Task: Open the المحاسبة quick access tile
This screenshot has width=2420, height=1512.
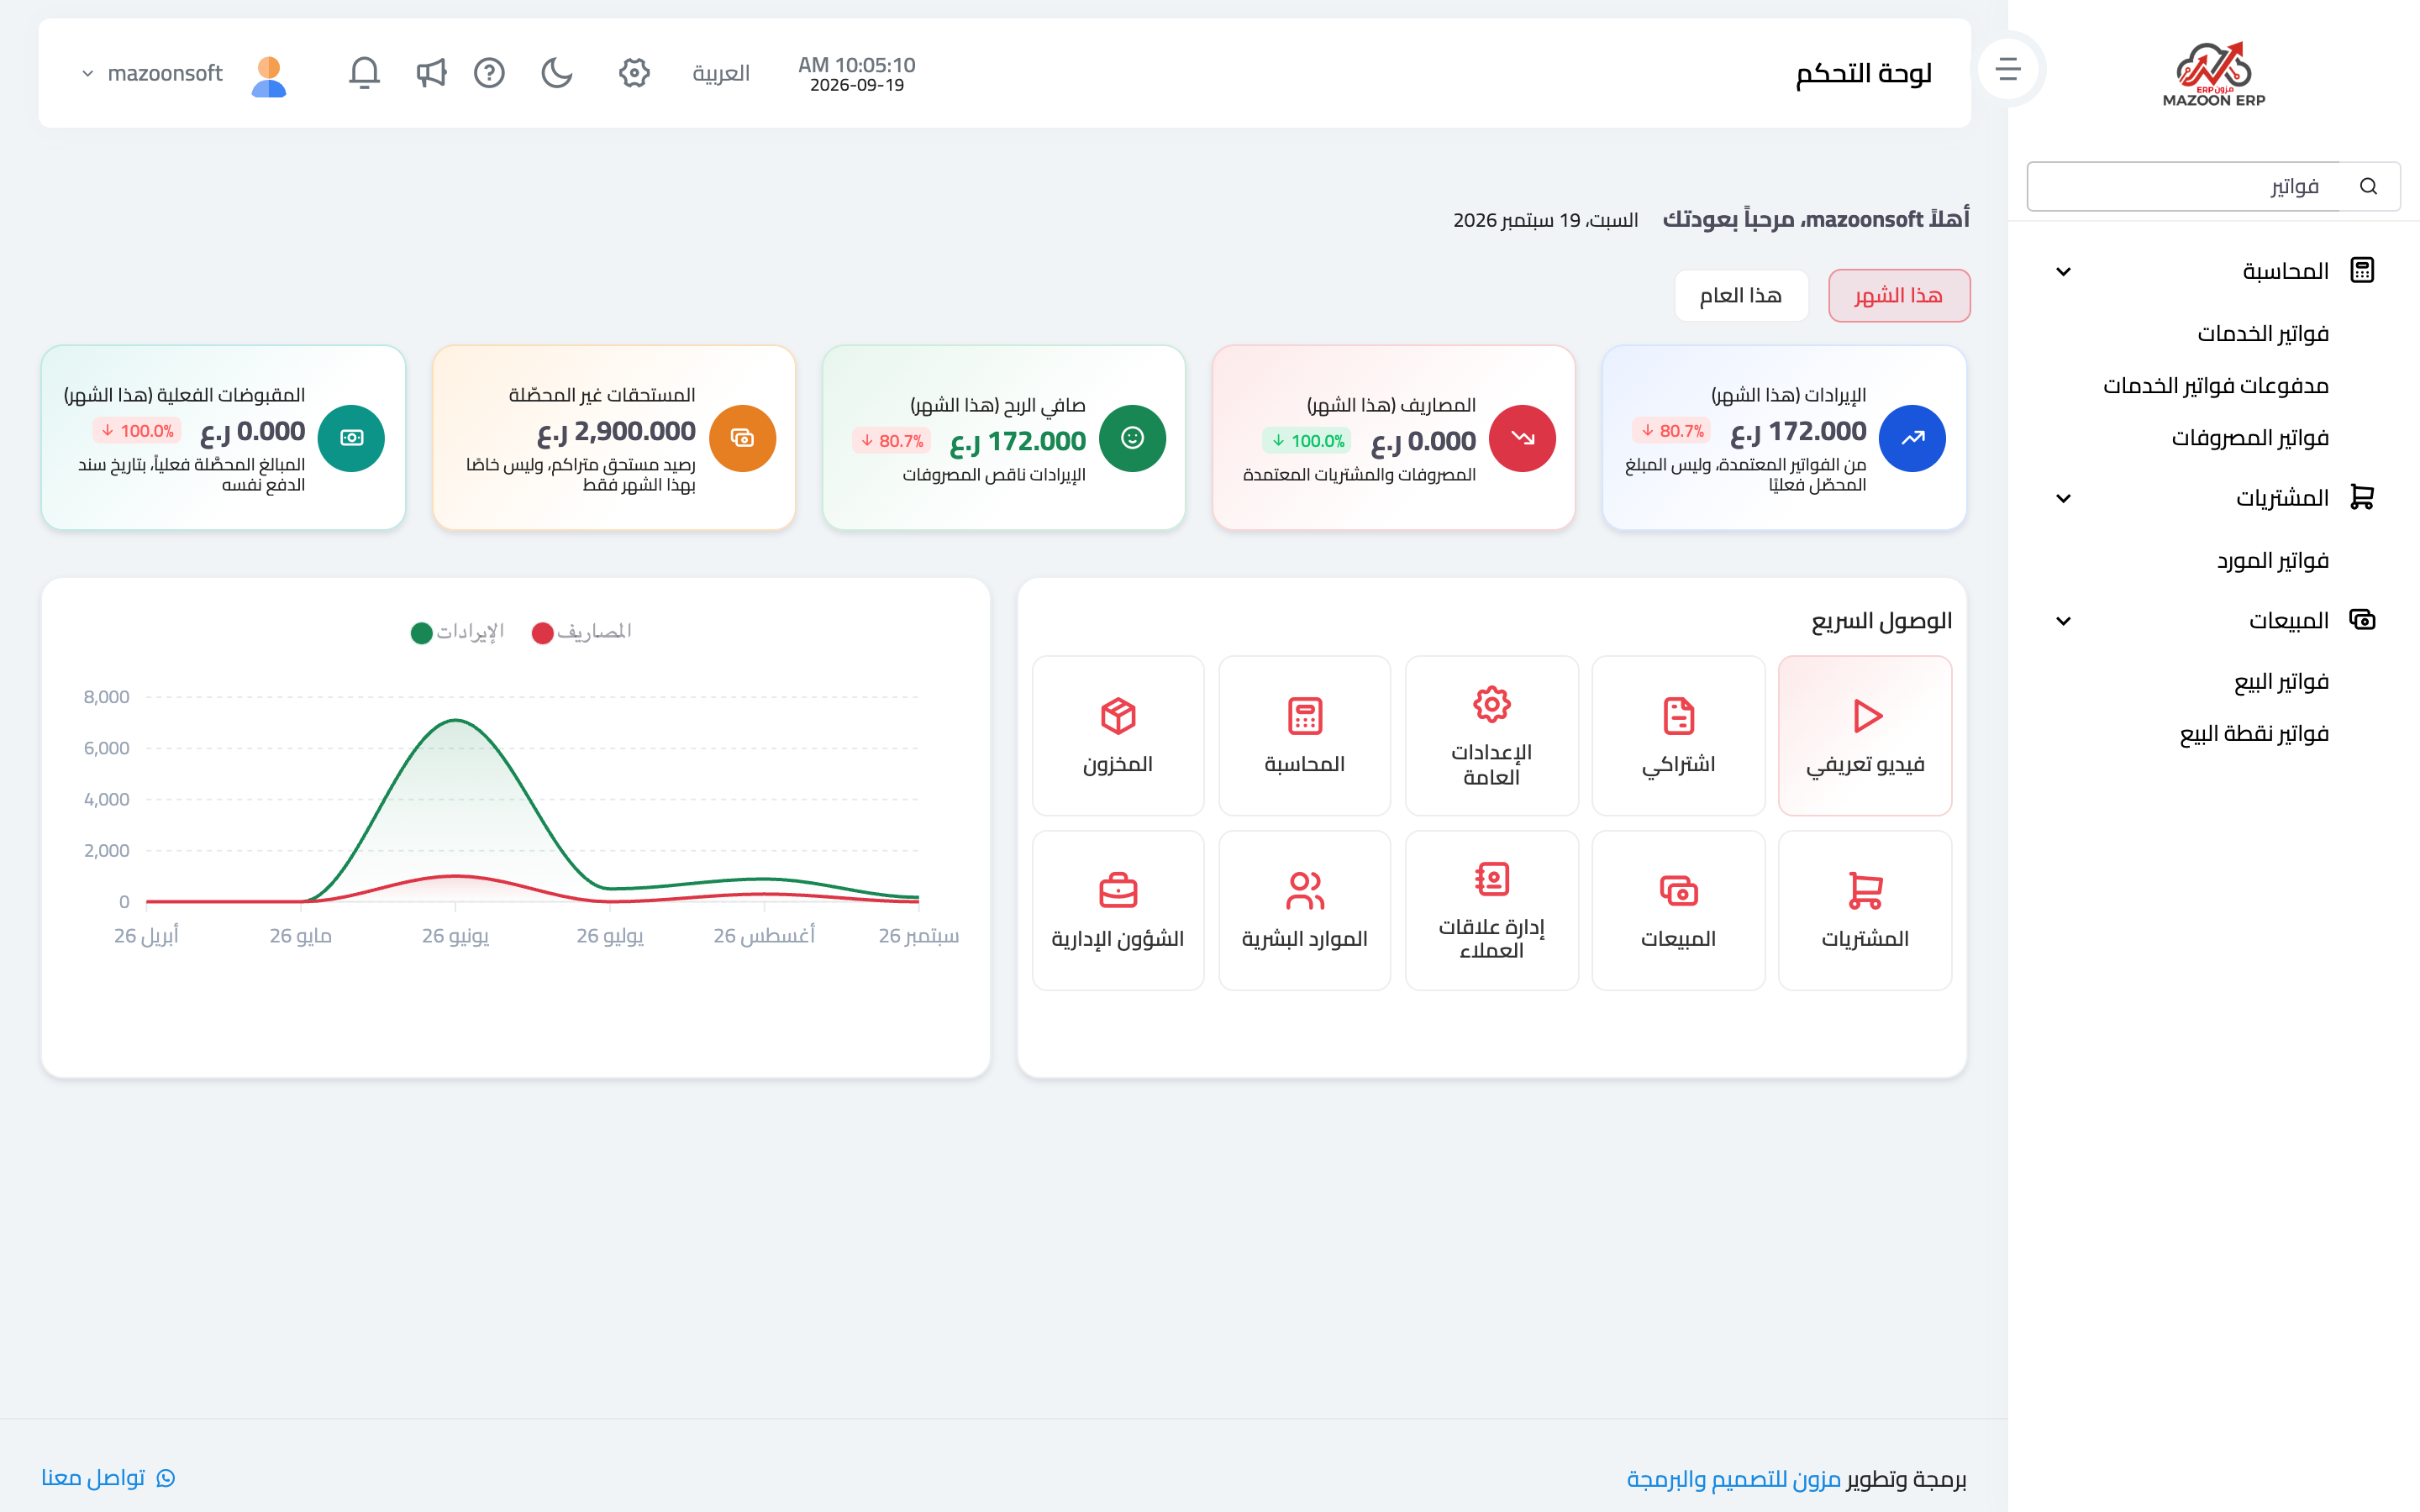Action: 1304,736
